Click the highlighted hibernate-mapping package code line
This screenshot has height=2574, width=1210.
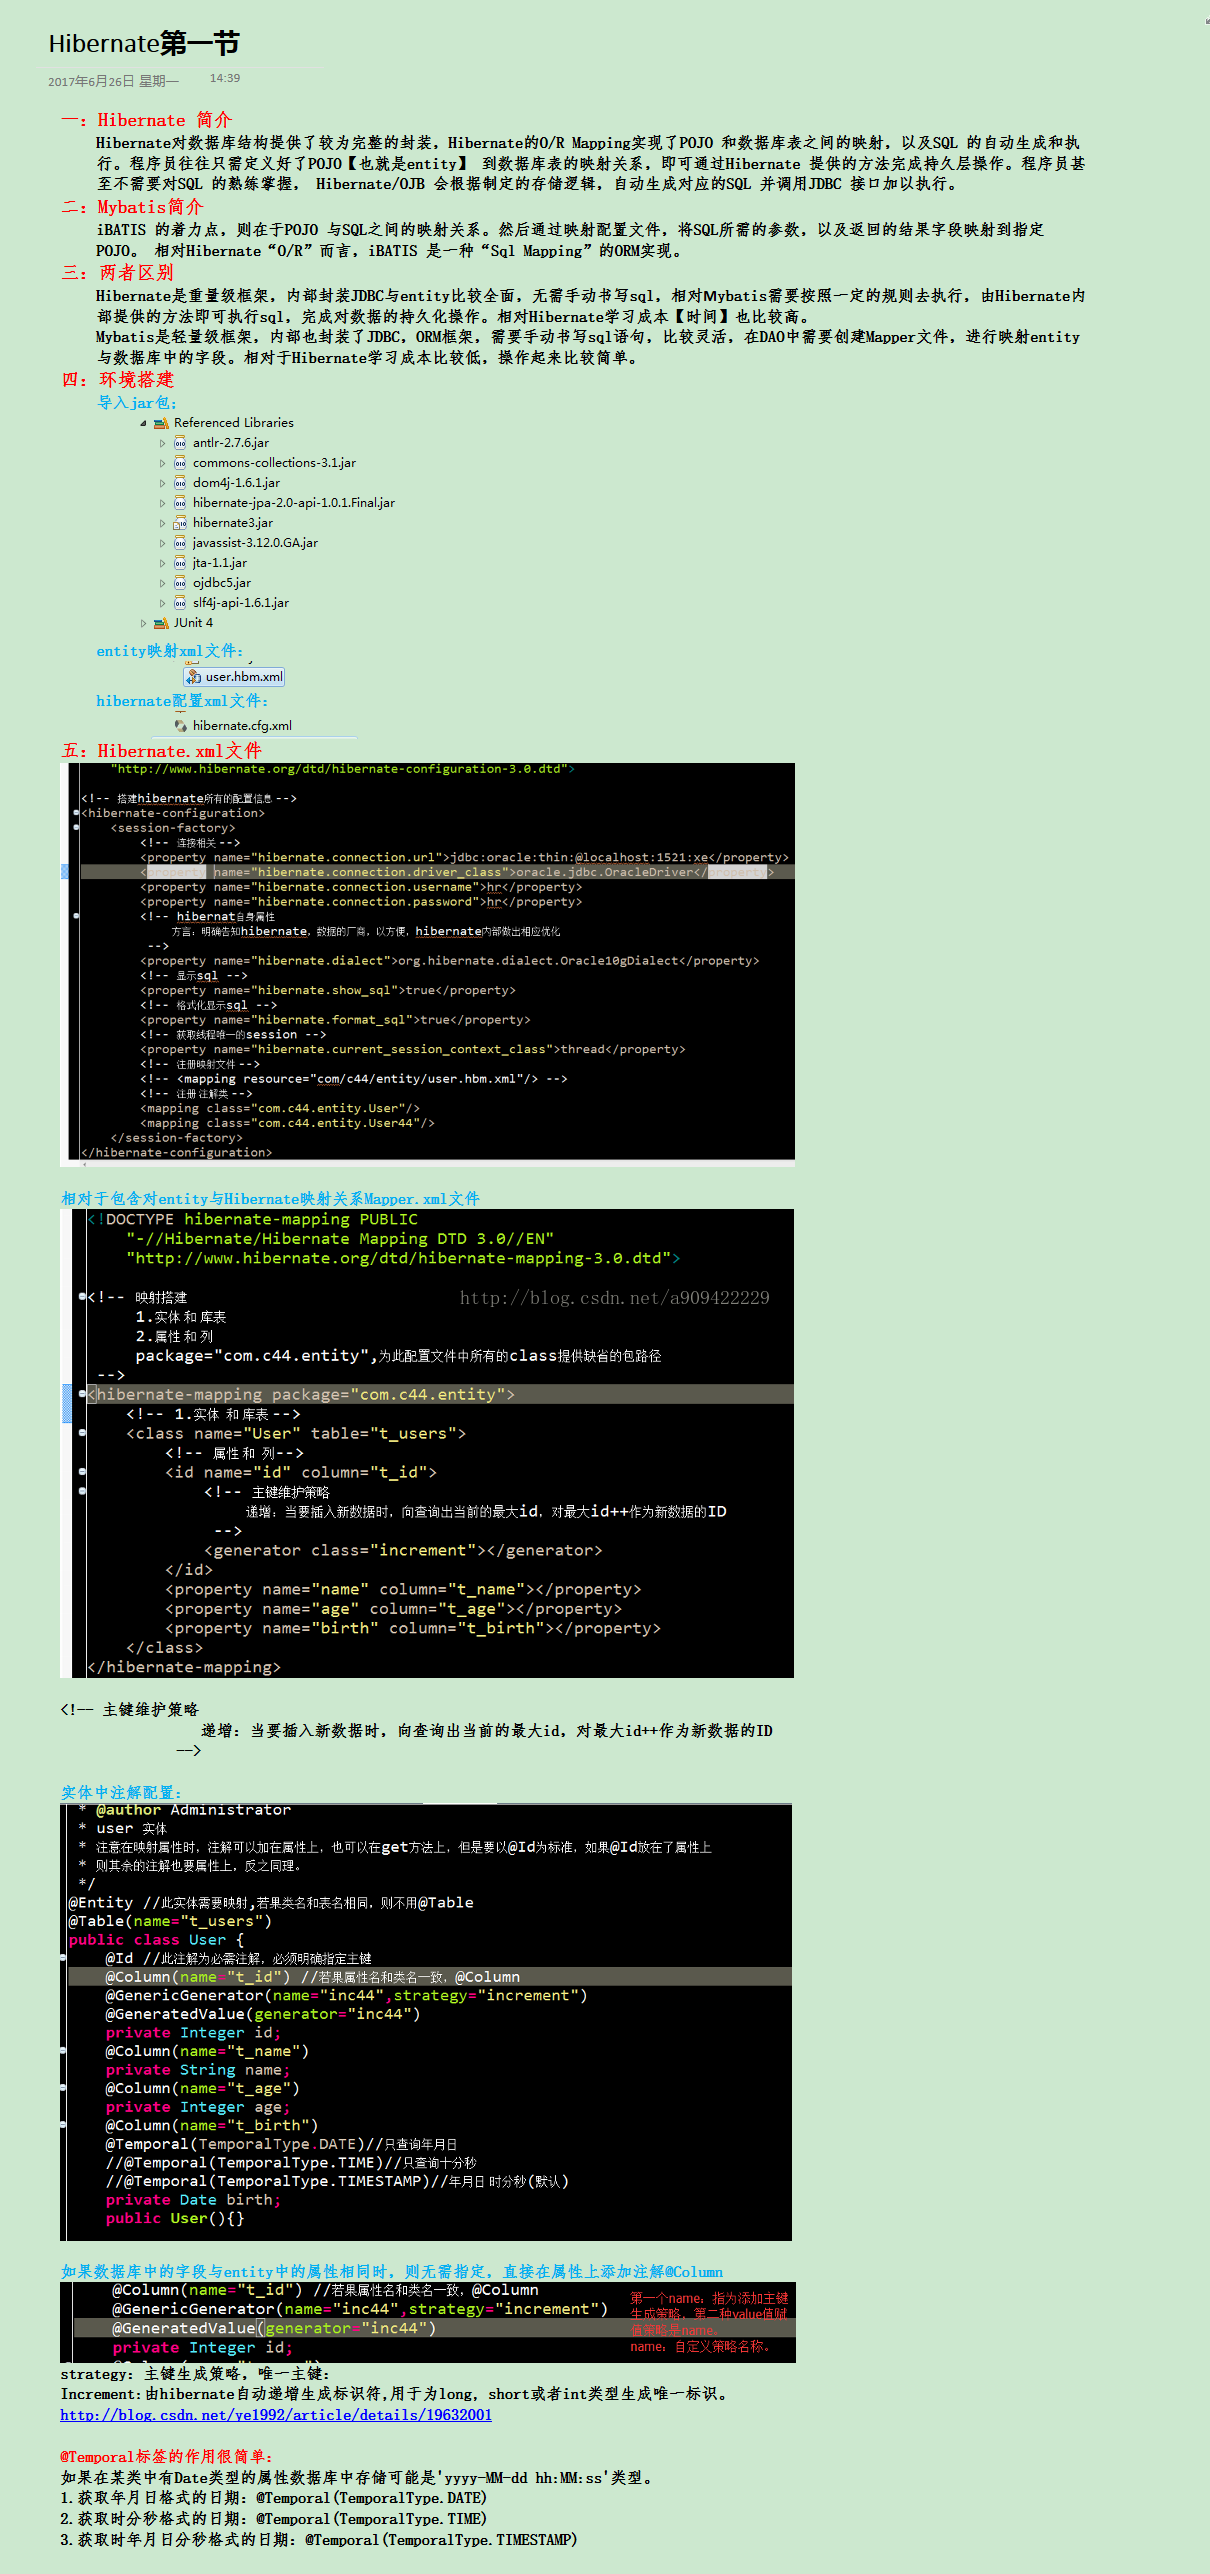(x=301, y=1394)
